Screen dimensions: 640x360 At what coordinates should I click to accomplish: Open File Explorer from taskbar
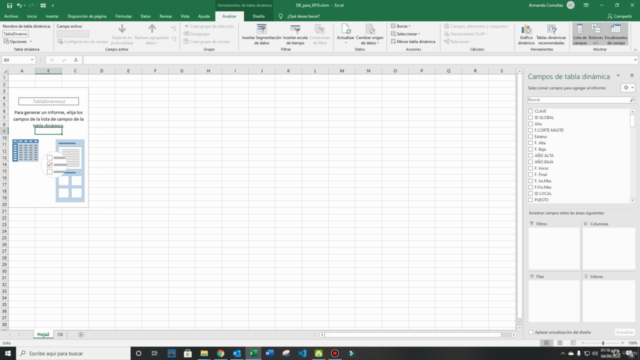(x=204, y=353)
